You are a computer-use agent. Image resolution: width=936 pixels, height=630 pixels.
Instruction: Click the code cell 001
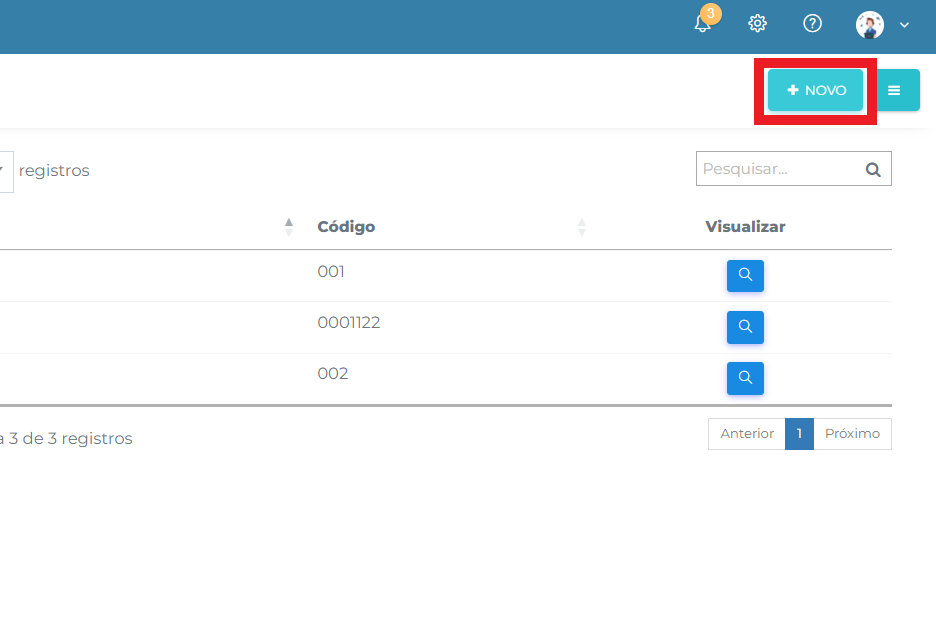[x=331, y=272]
